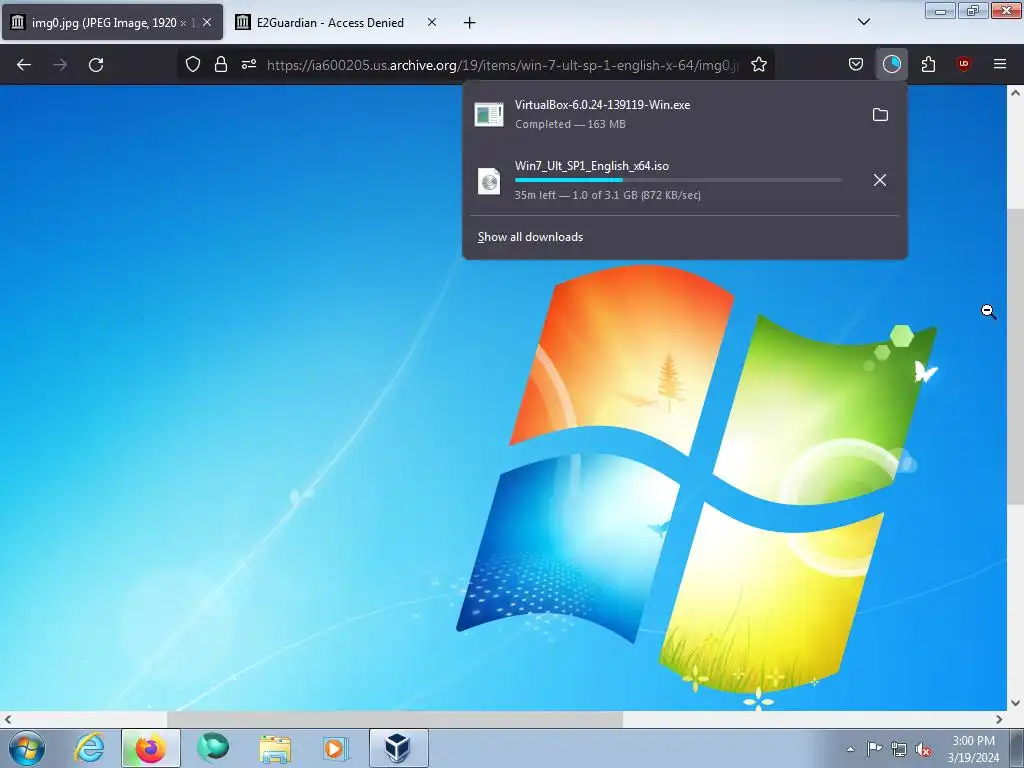Close the E2Guardian Access Denied tab
Screen dimensions: 1024x768
[432, 22]
